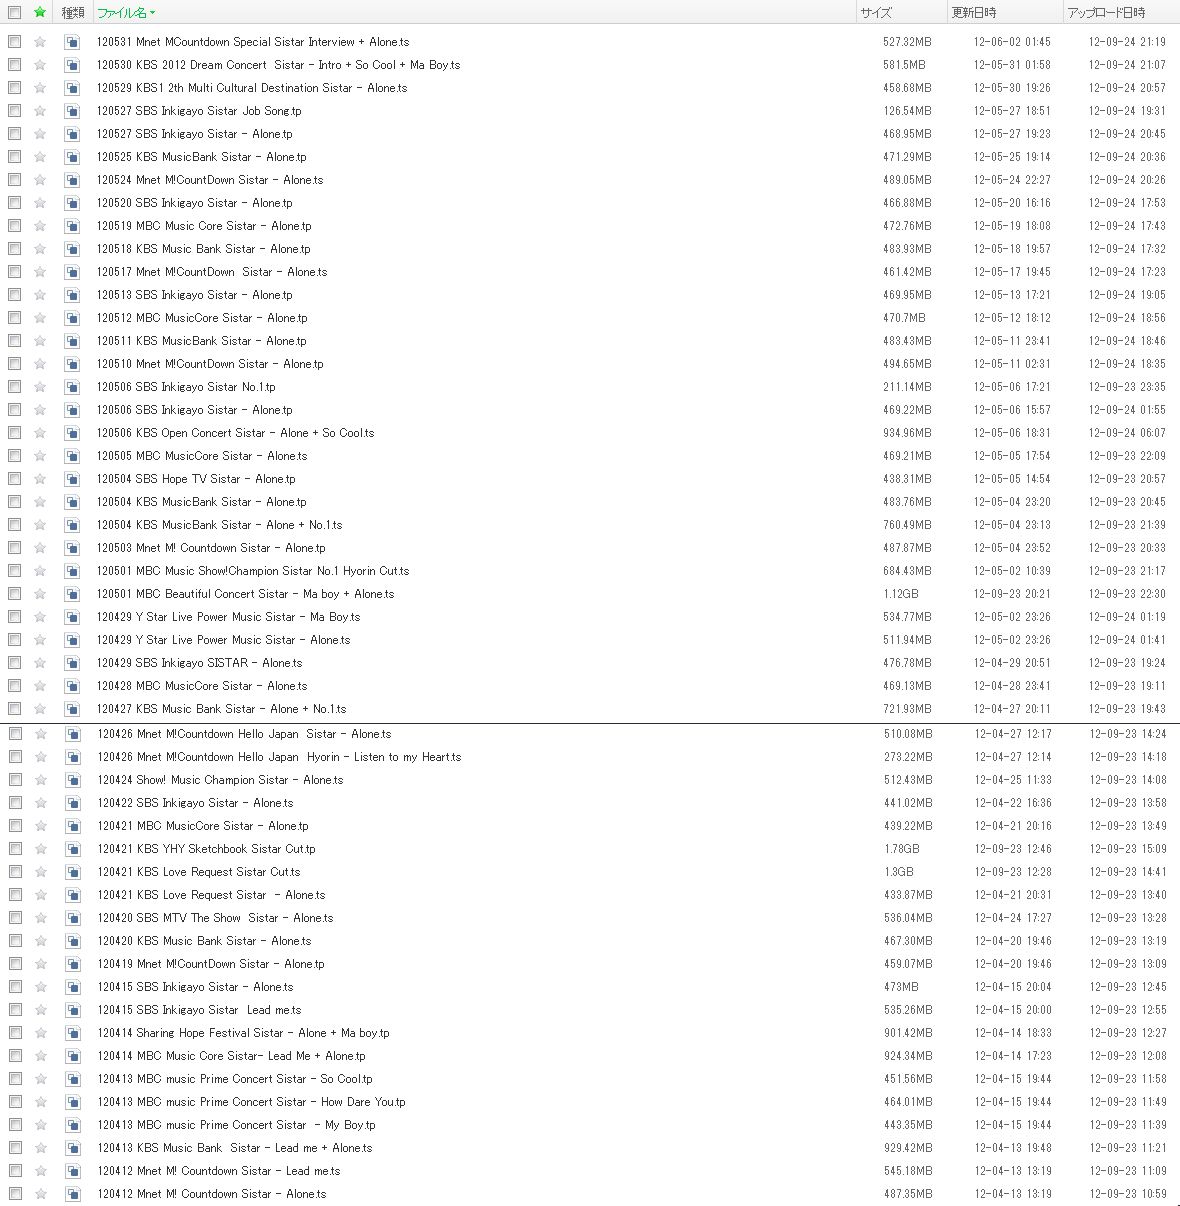
Task: Check the 120520 SBS Inkigayo Sistar Alone row
Action: click(x=14, y=203)
